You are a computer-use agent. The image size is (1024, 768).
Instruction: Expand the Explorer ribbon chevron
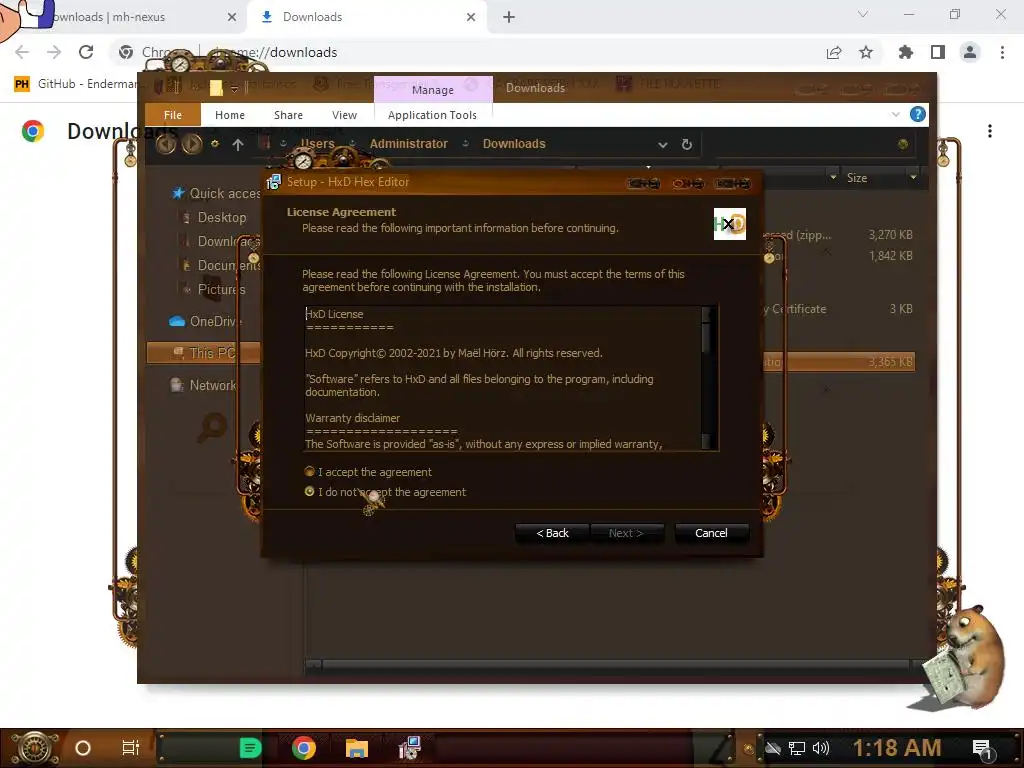(895, 114)
